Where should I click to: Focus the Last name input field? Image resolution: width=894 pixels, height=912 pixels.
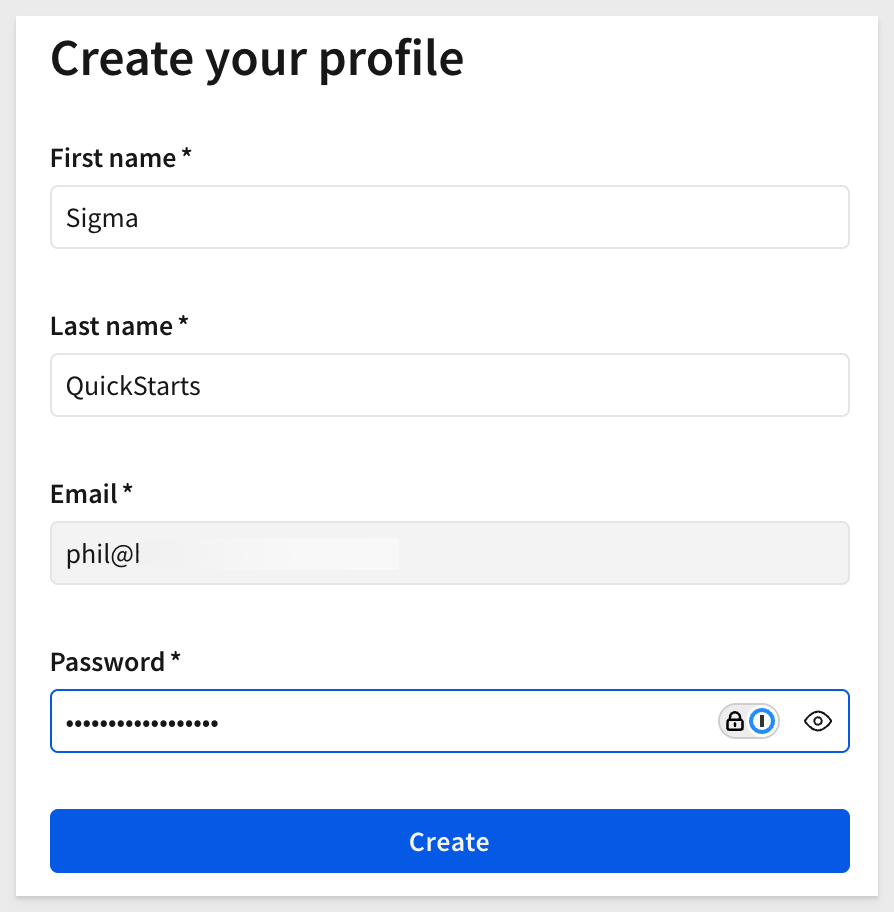click(x=450, y=385)
